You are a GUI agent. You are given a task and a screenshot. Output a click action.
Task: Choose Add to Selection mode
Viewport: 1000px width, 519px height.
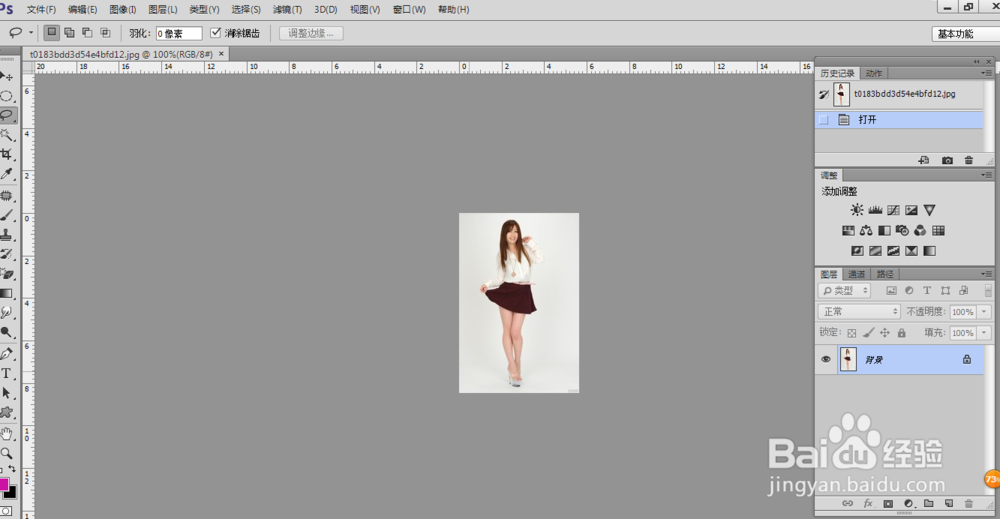click(70, 33)
